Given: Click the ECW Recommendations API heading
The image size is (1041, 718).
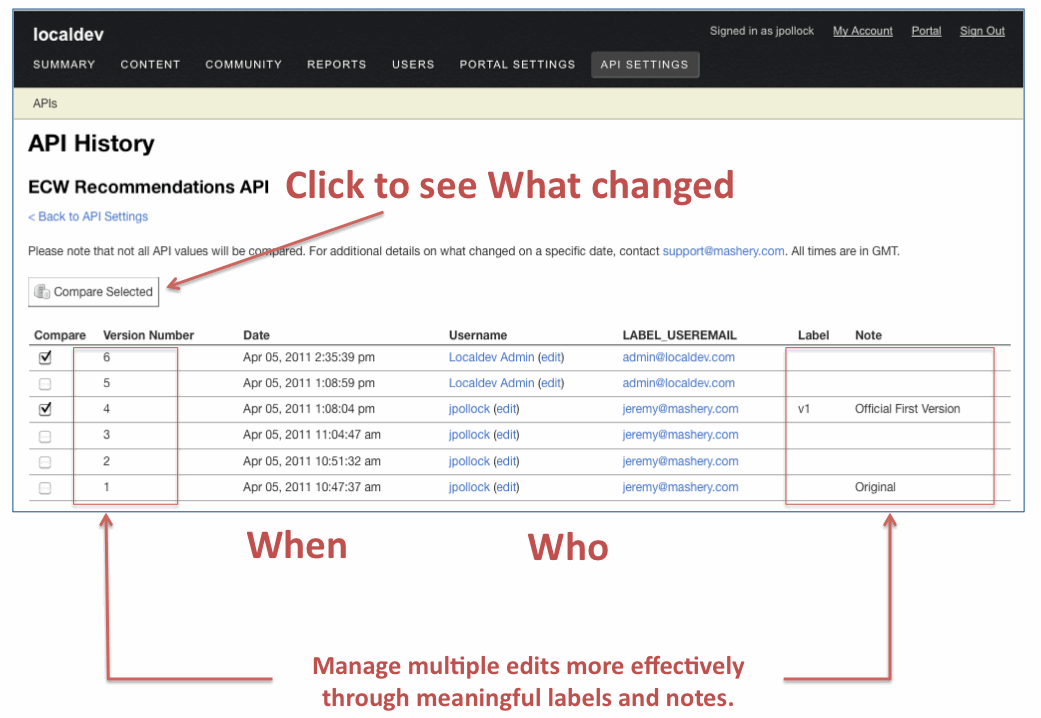Looking at the screenshot, I should 149,187.
